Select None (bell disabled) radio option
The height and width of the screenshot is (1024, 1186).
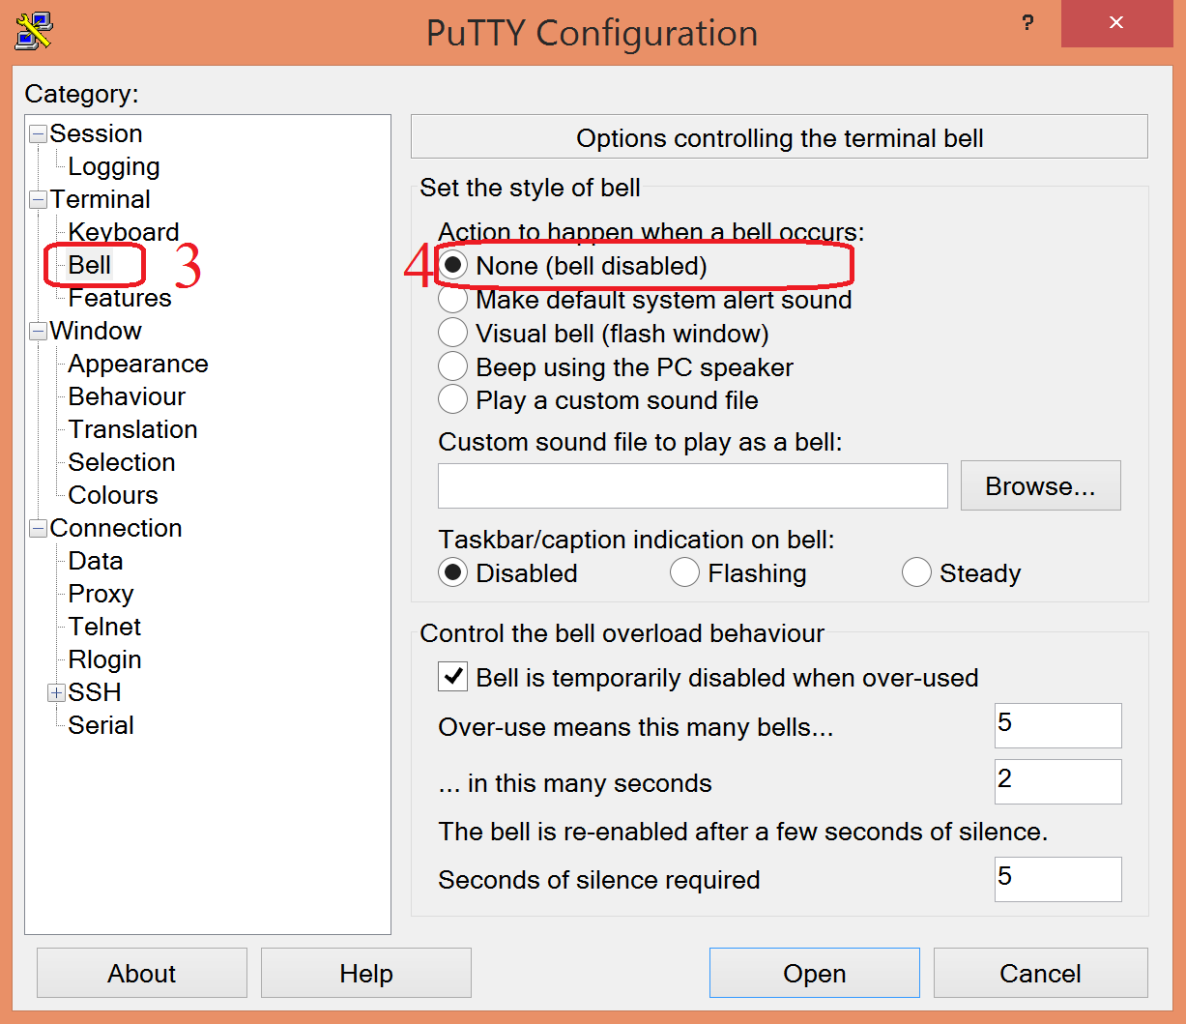tap(453, 266)
